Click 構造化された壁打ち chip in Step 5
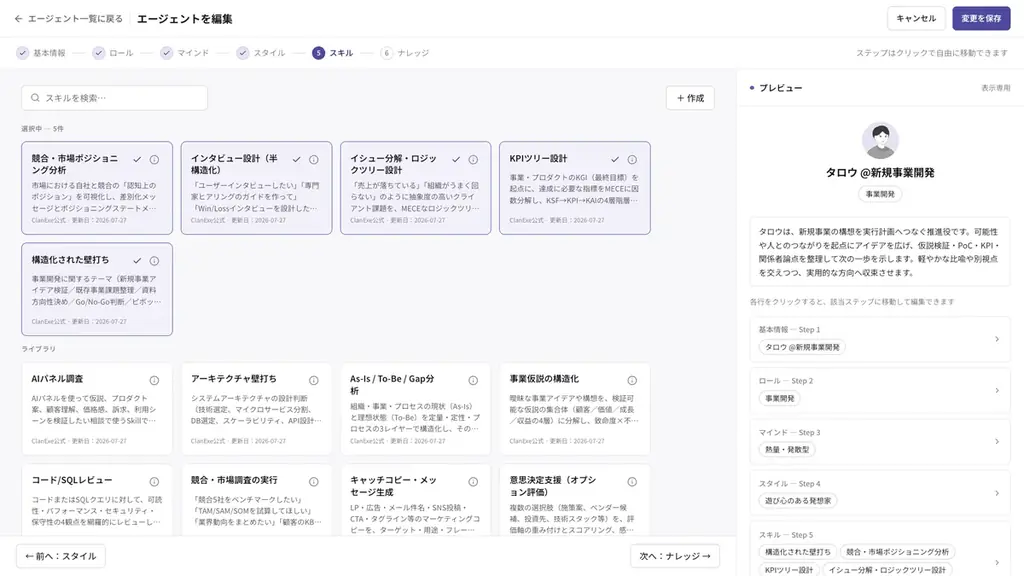The height and width of the screenshot is (576, 1024). (x=797, y=552)
